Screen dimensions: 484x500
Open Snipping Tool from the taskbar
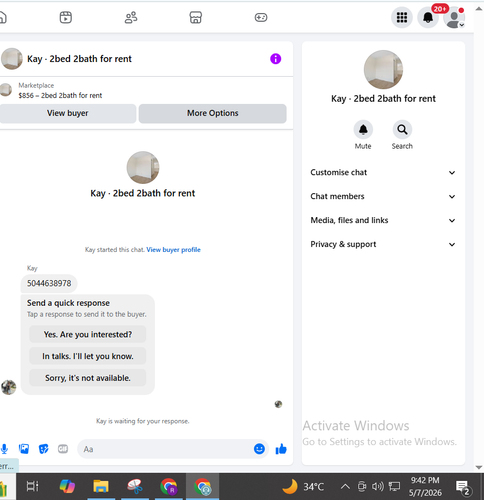(135, 486)
